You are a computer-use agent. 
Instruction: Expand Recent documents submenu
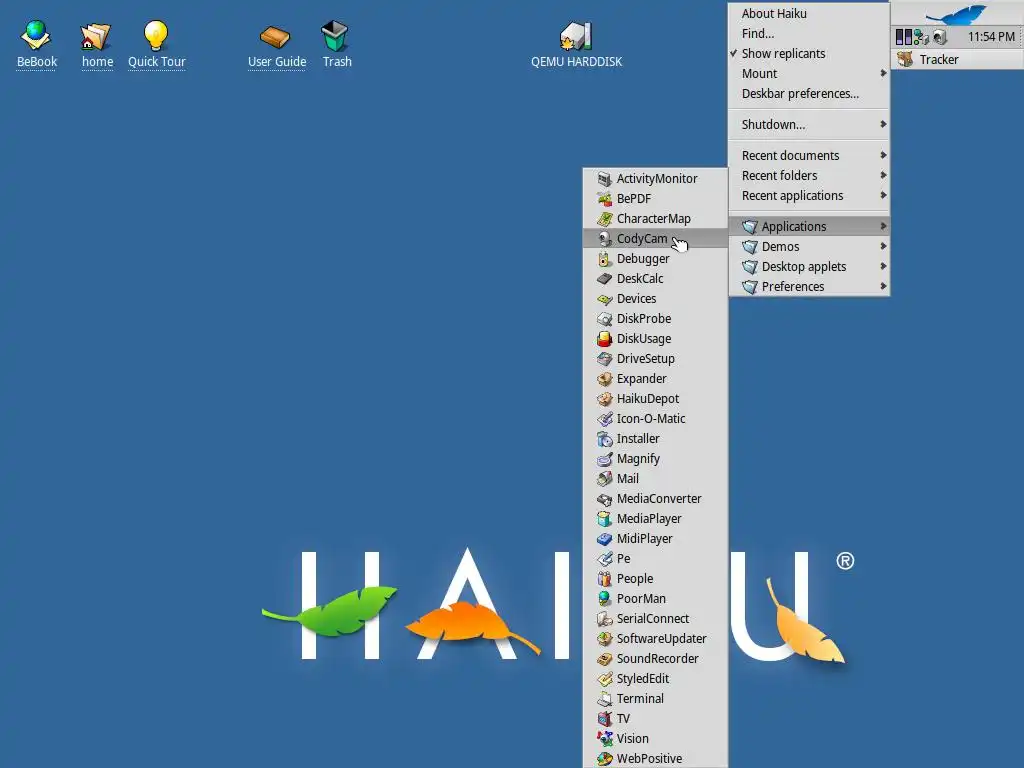tap(809, 155)
